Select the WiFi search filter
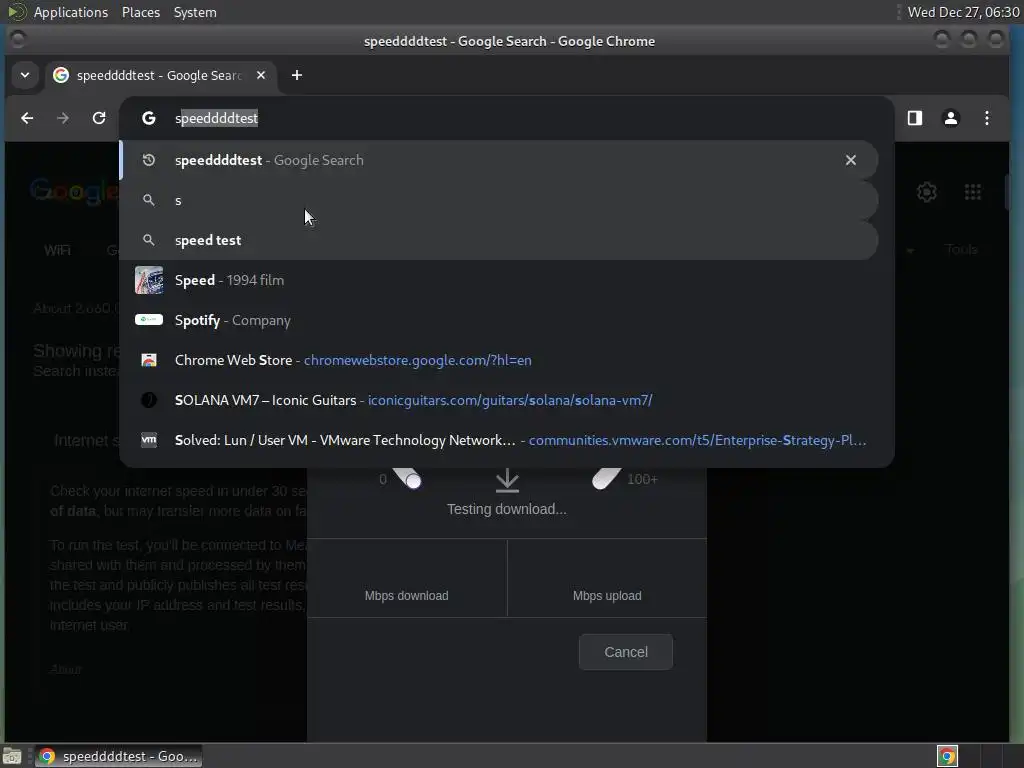Screen dimensions: 1024x768 click(x=57, y=250)
